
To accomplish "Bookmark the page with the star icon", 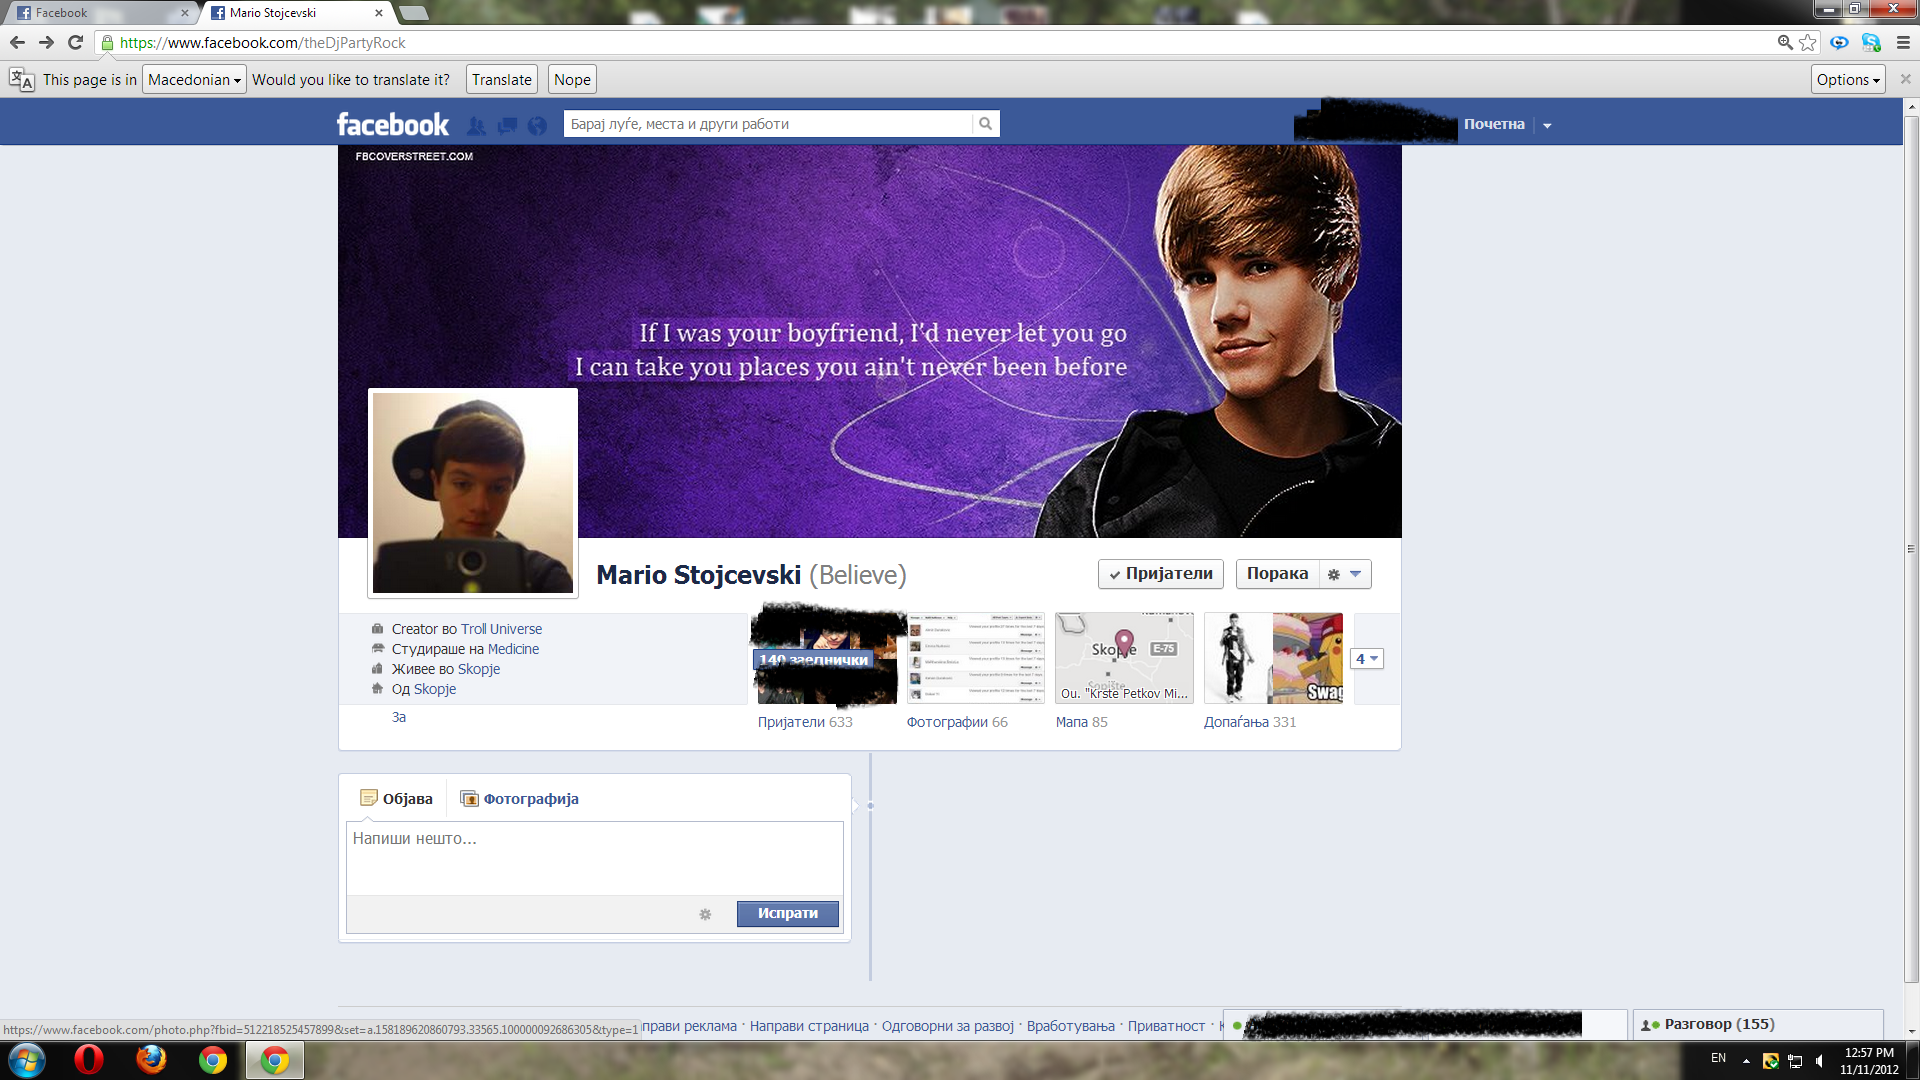I will [1808, 42].
